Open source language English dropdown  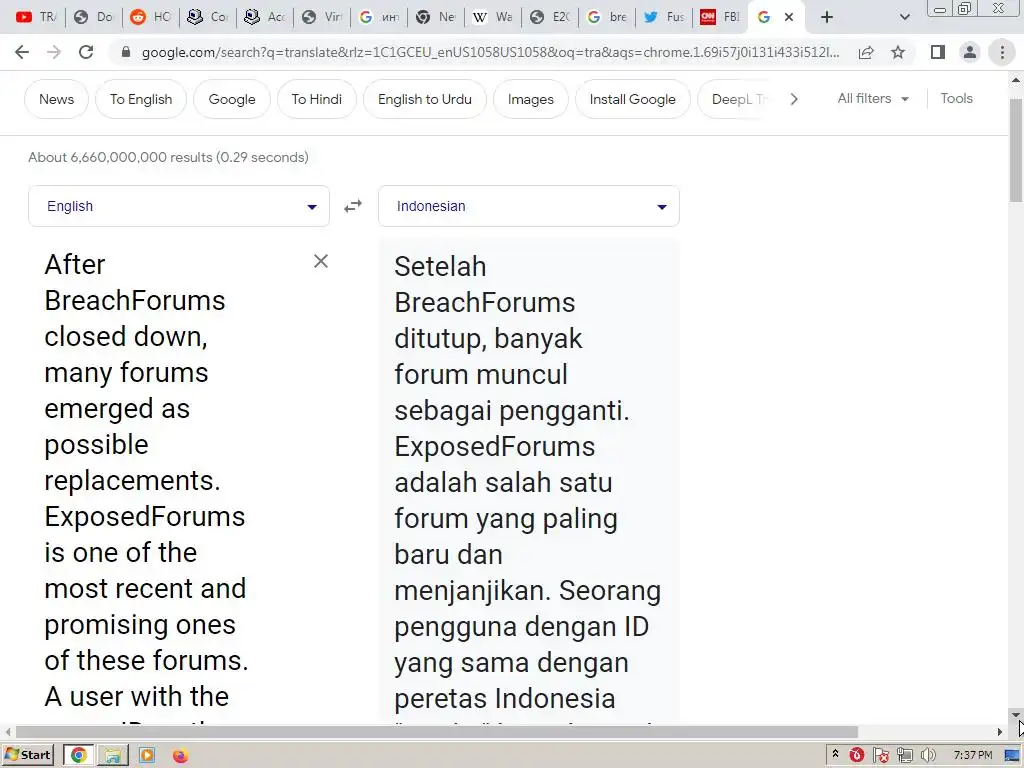[x=179, y=206]
